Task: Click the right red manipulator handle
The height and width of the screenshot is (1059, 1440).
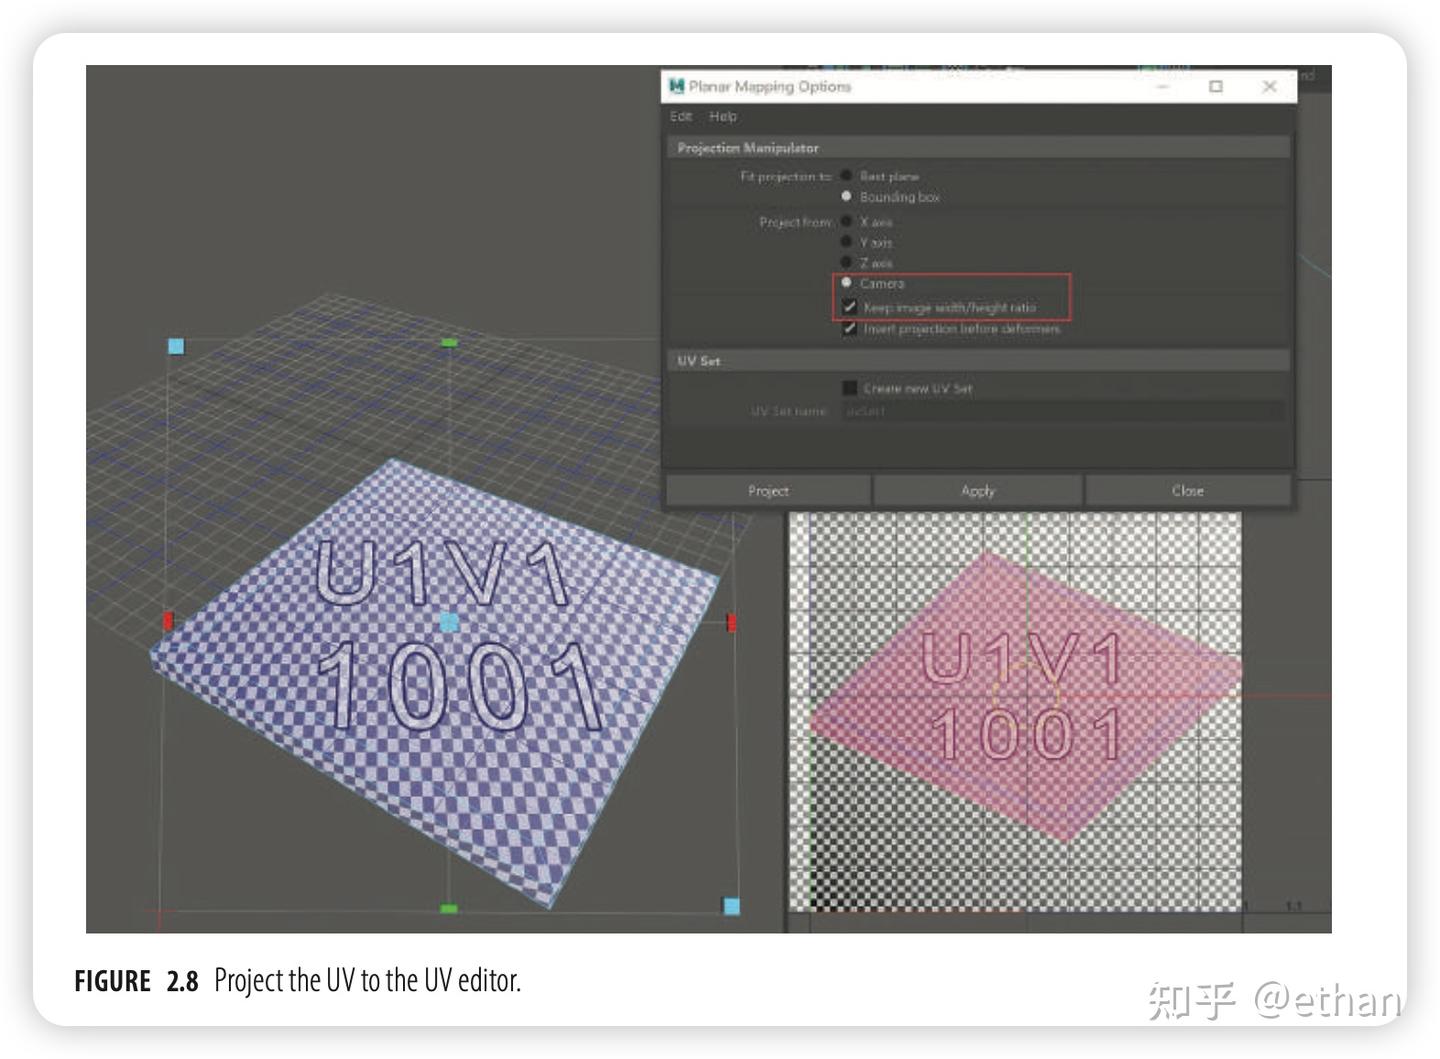Action: pos(731,623)
